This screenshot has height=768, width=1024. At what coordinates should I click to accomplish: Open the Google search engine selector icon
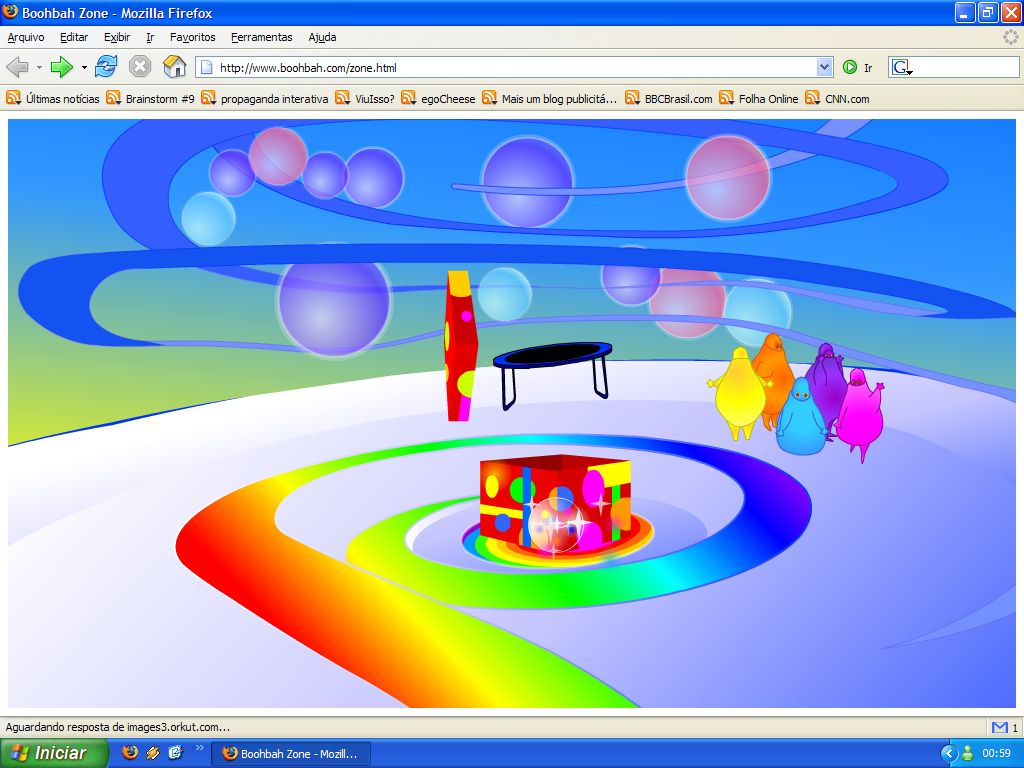click(x=902, y=67)
